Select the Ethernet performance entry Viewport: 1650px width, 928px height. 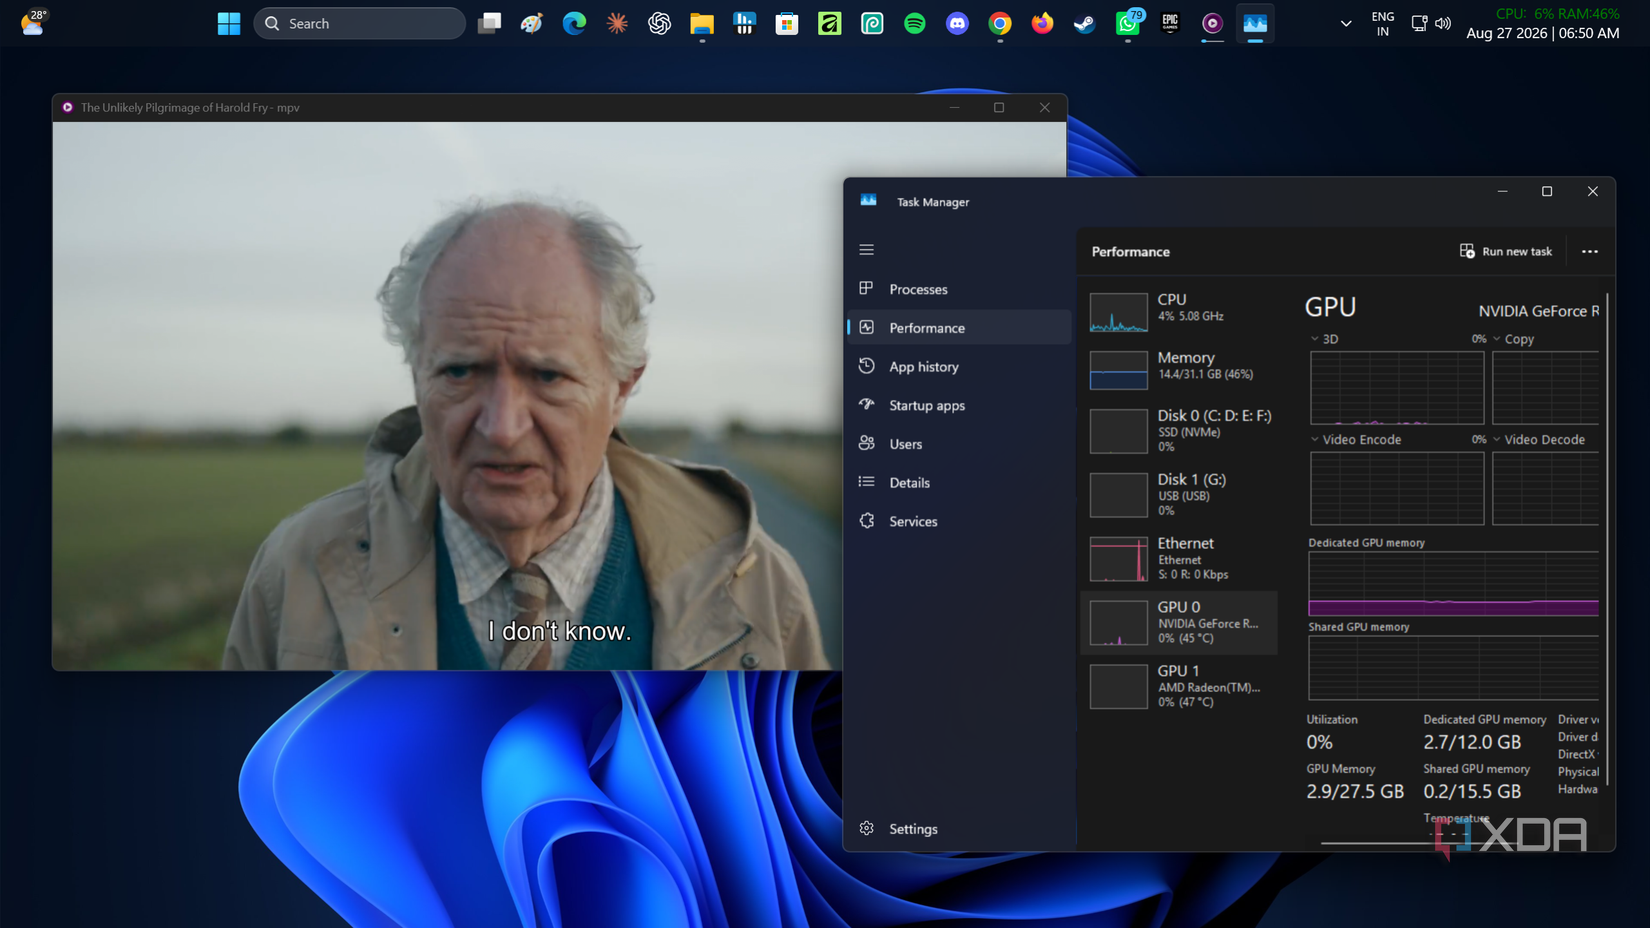tap(1179, 559)
